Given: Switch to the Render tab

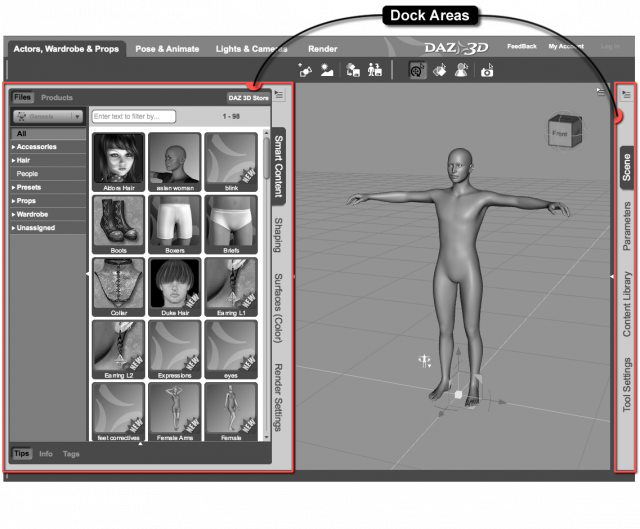Looking at the screenshot, I should [322, 49].
